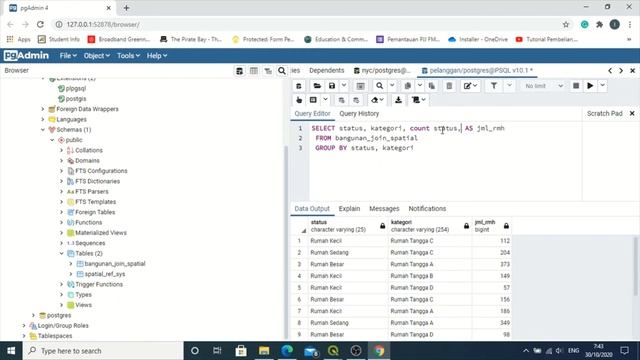
Task: Select the Dependents tab
Action: click(x=327, y=71)
